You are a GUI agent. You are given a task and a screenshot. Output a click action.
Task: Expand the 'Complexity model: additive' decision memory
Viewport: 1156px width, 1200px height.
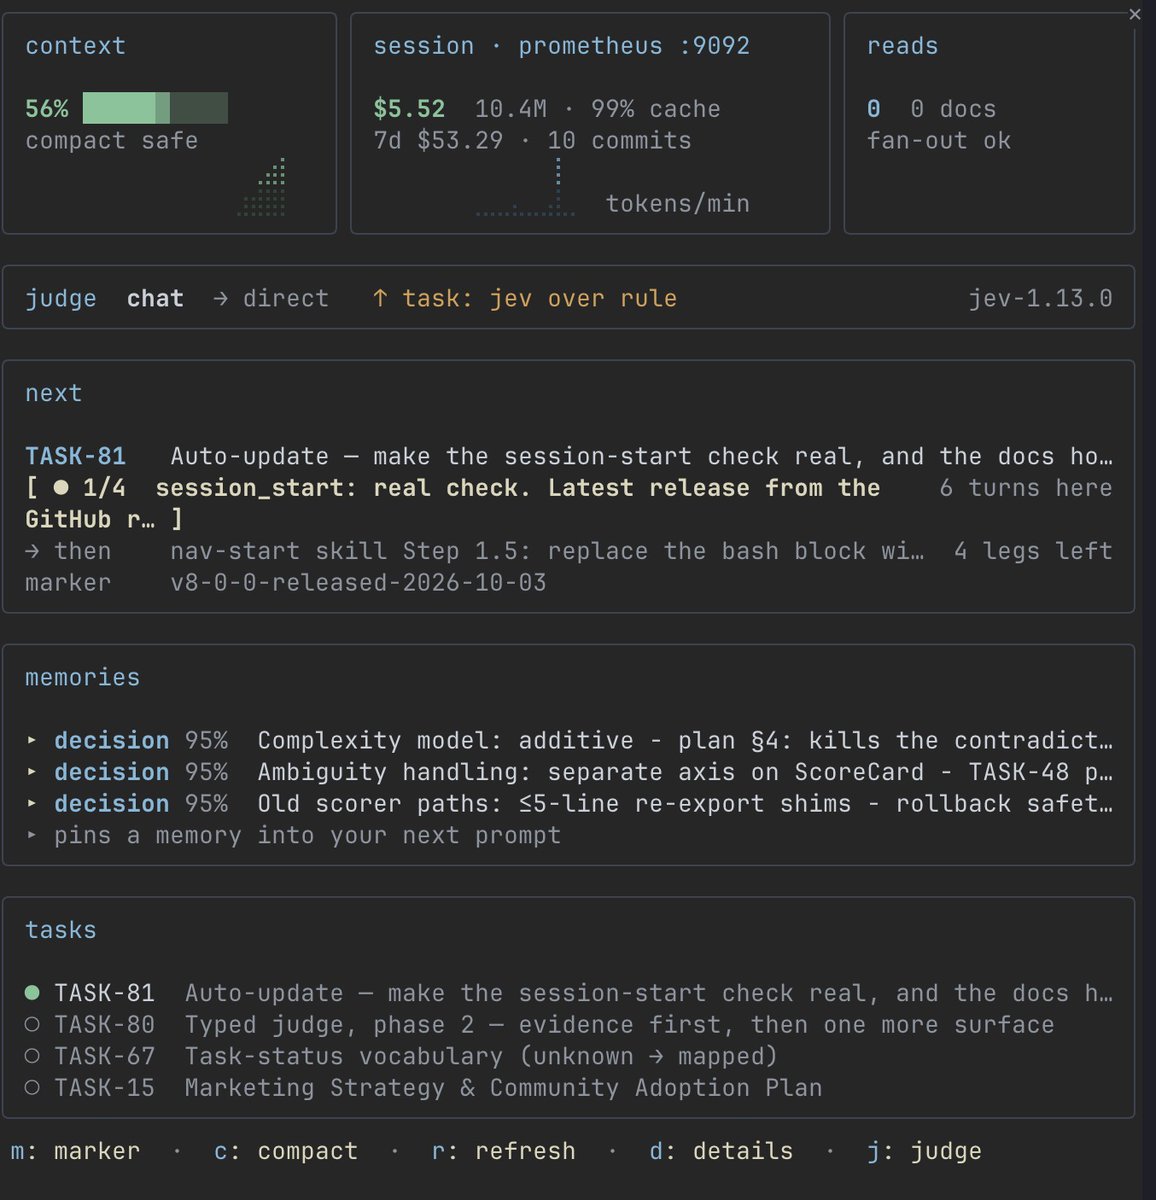point(32,741)
